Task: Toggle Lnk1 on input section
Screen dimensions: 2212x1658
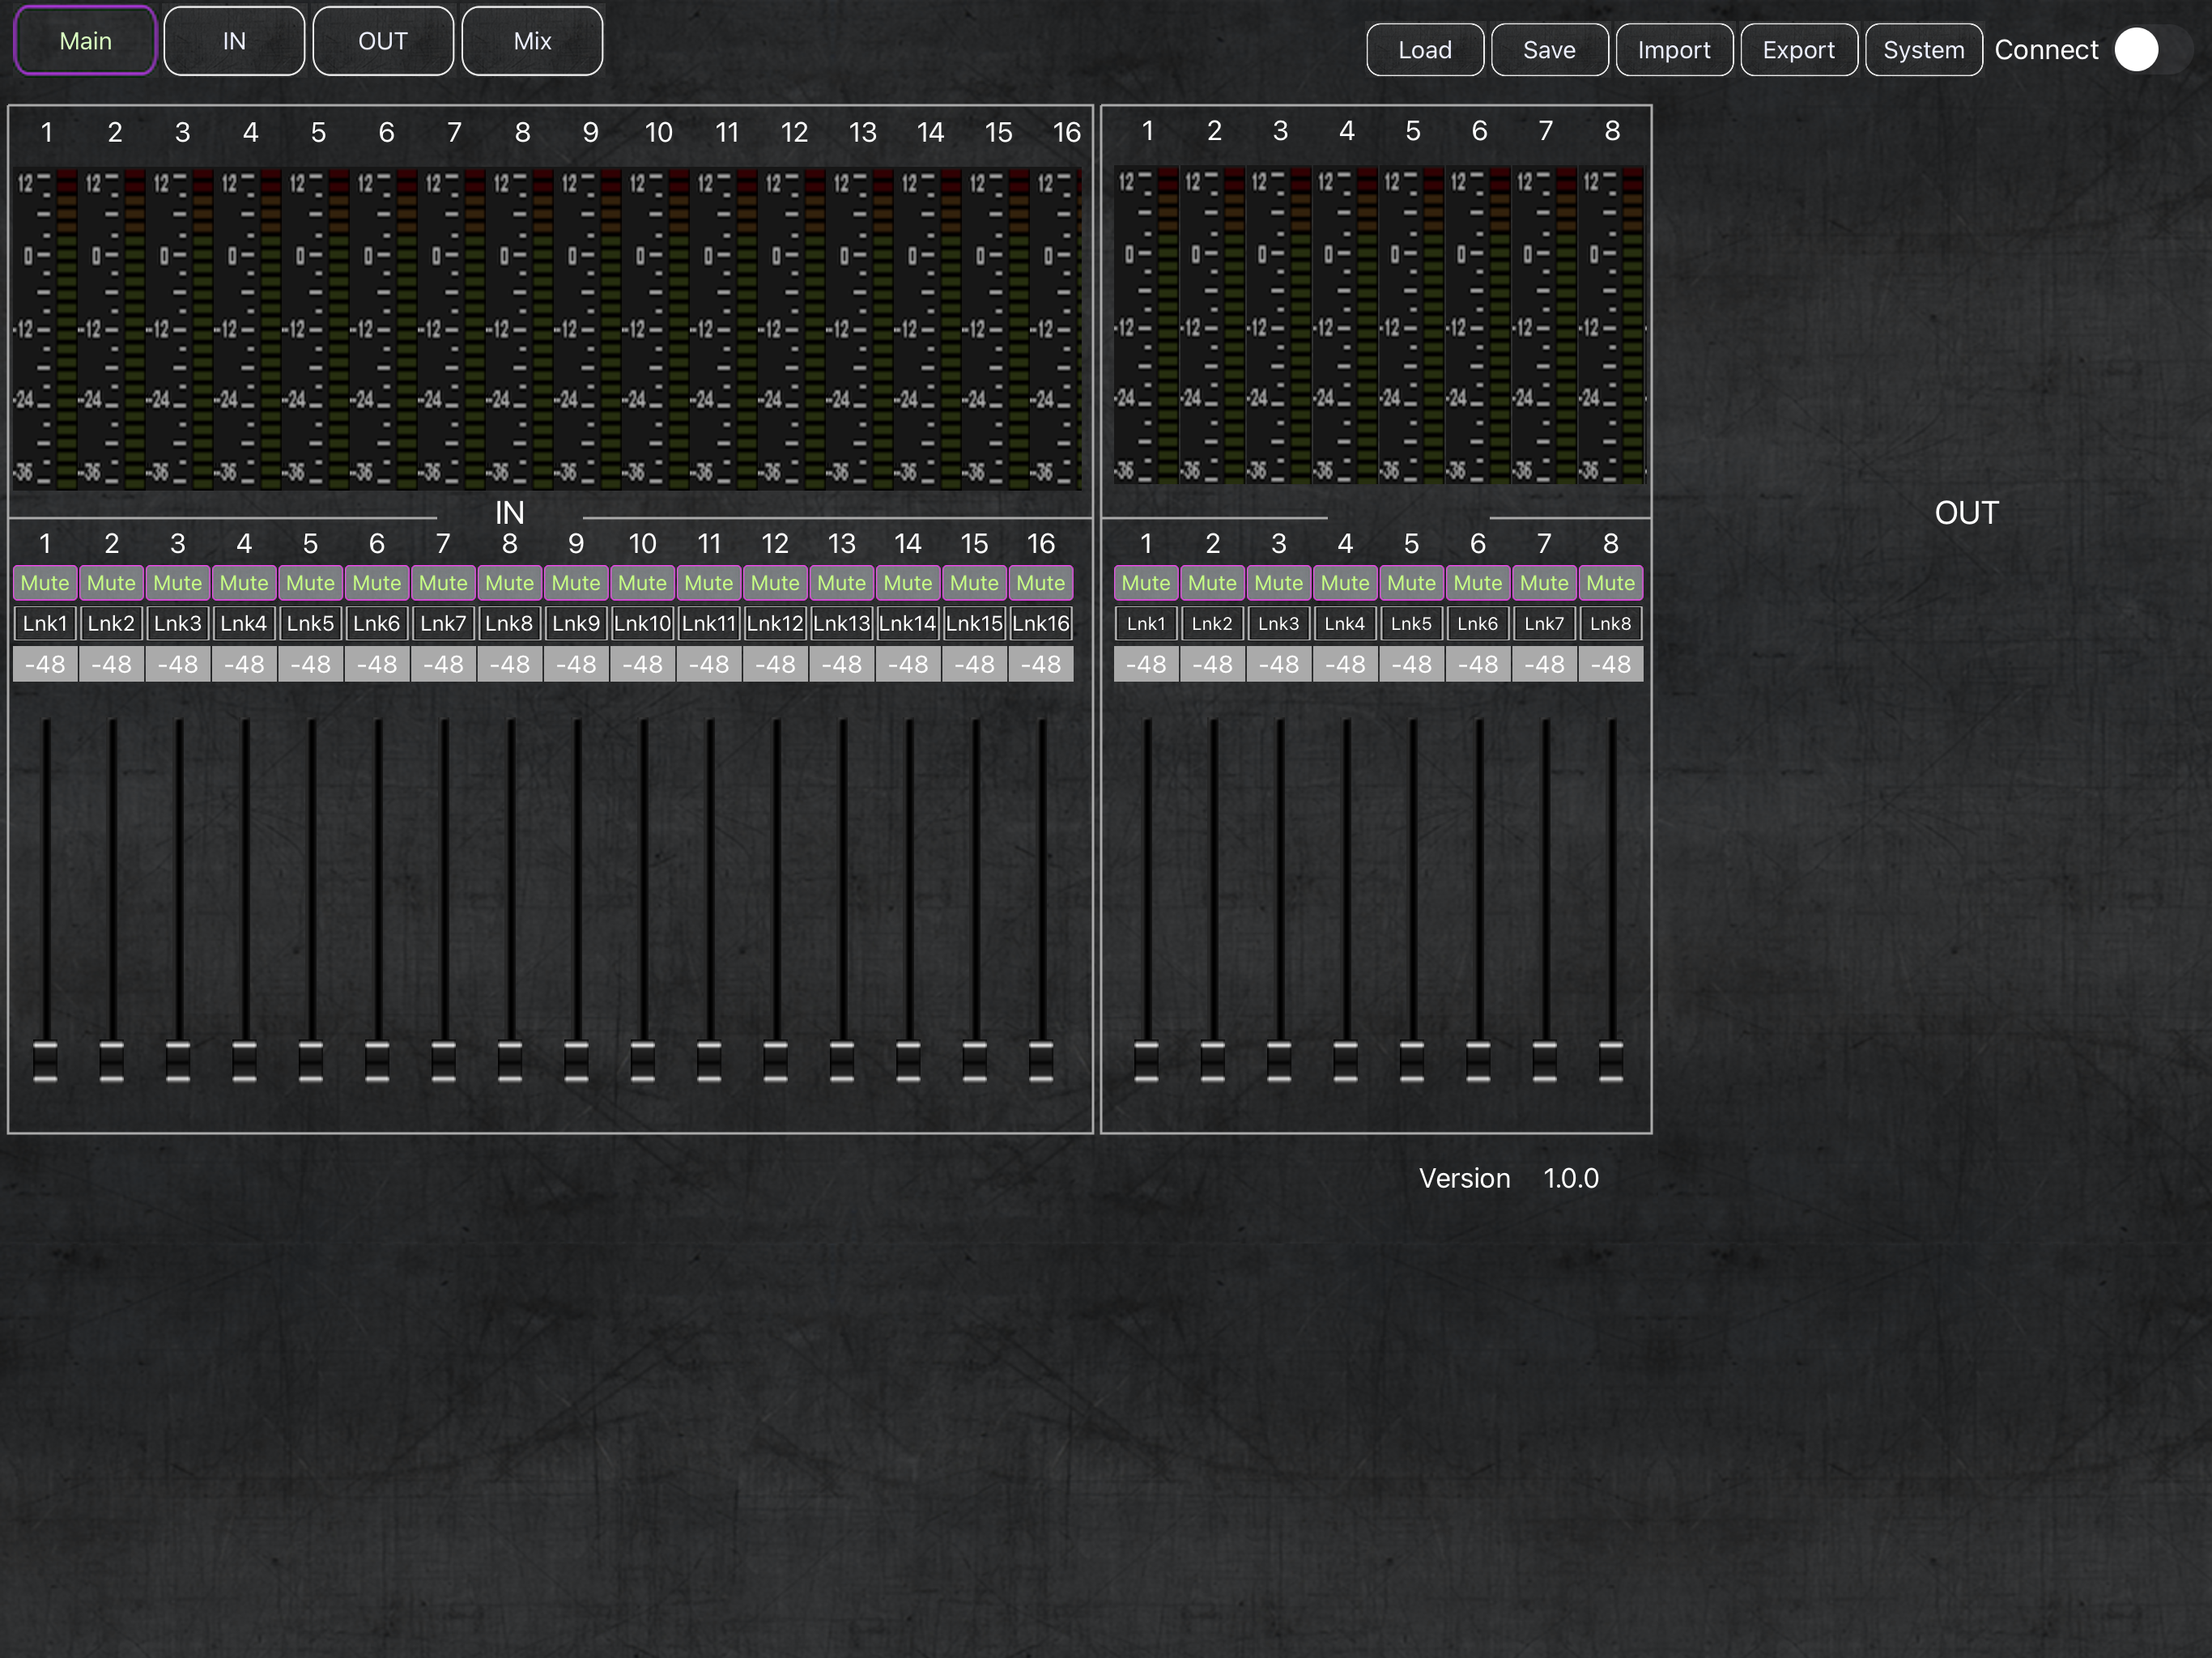Action: [45, 623]
